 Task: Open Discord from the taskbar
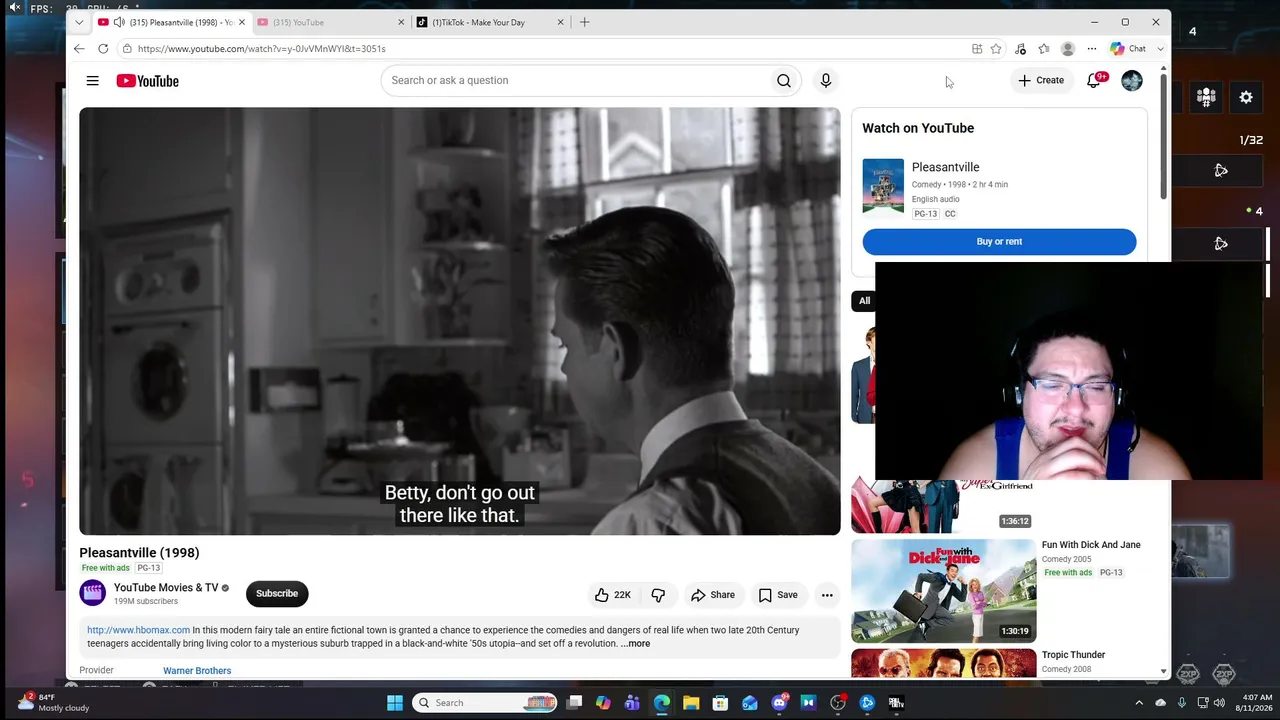pos(779,703)
